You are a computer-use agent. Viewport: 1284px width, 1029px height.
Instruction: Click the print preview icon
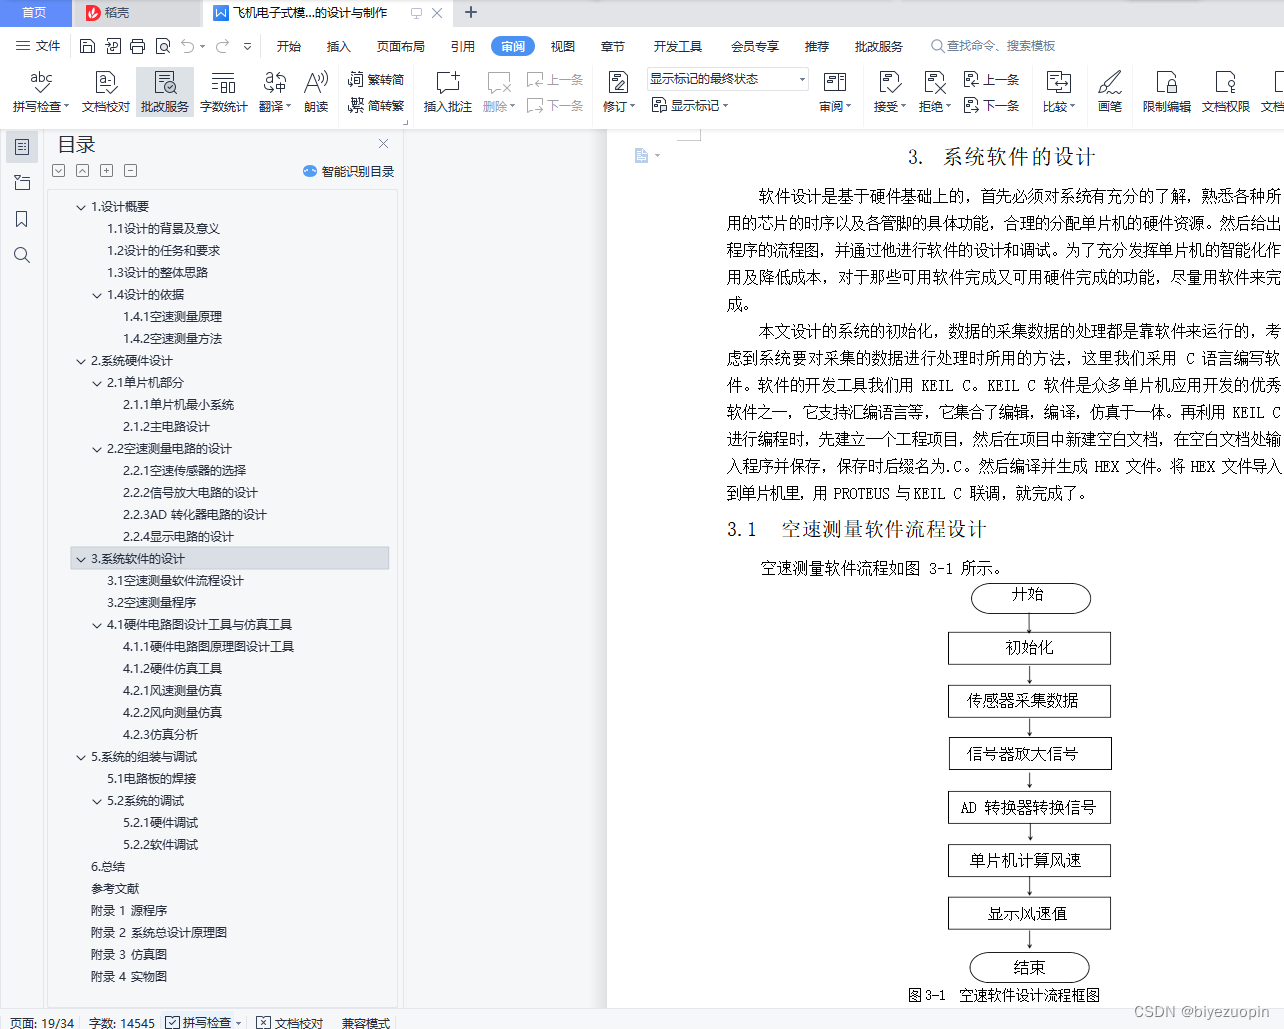[x=162, y=46]
